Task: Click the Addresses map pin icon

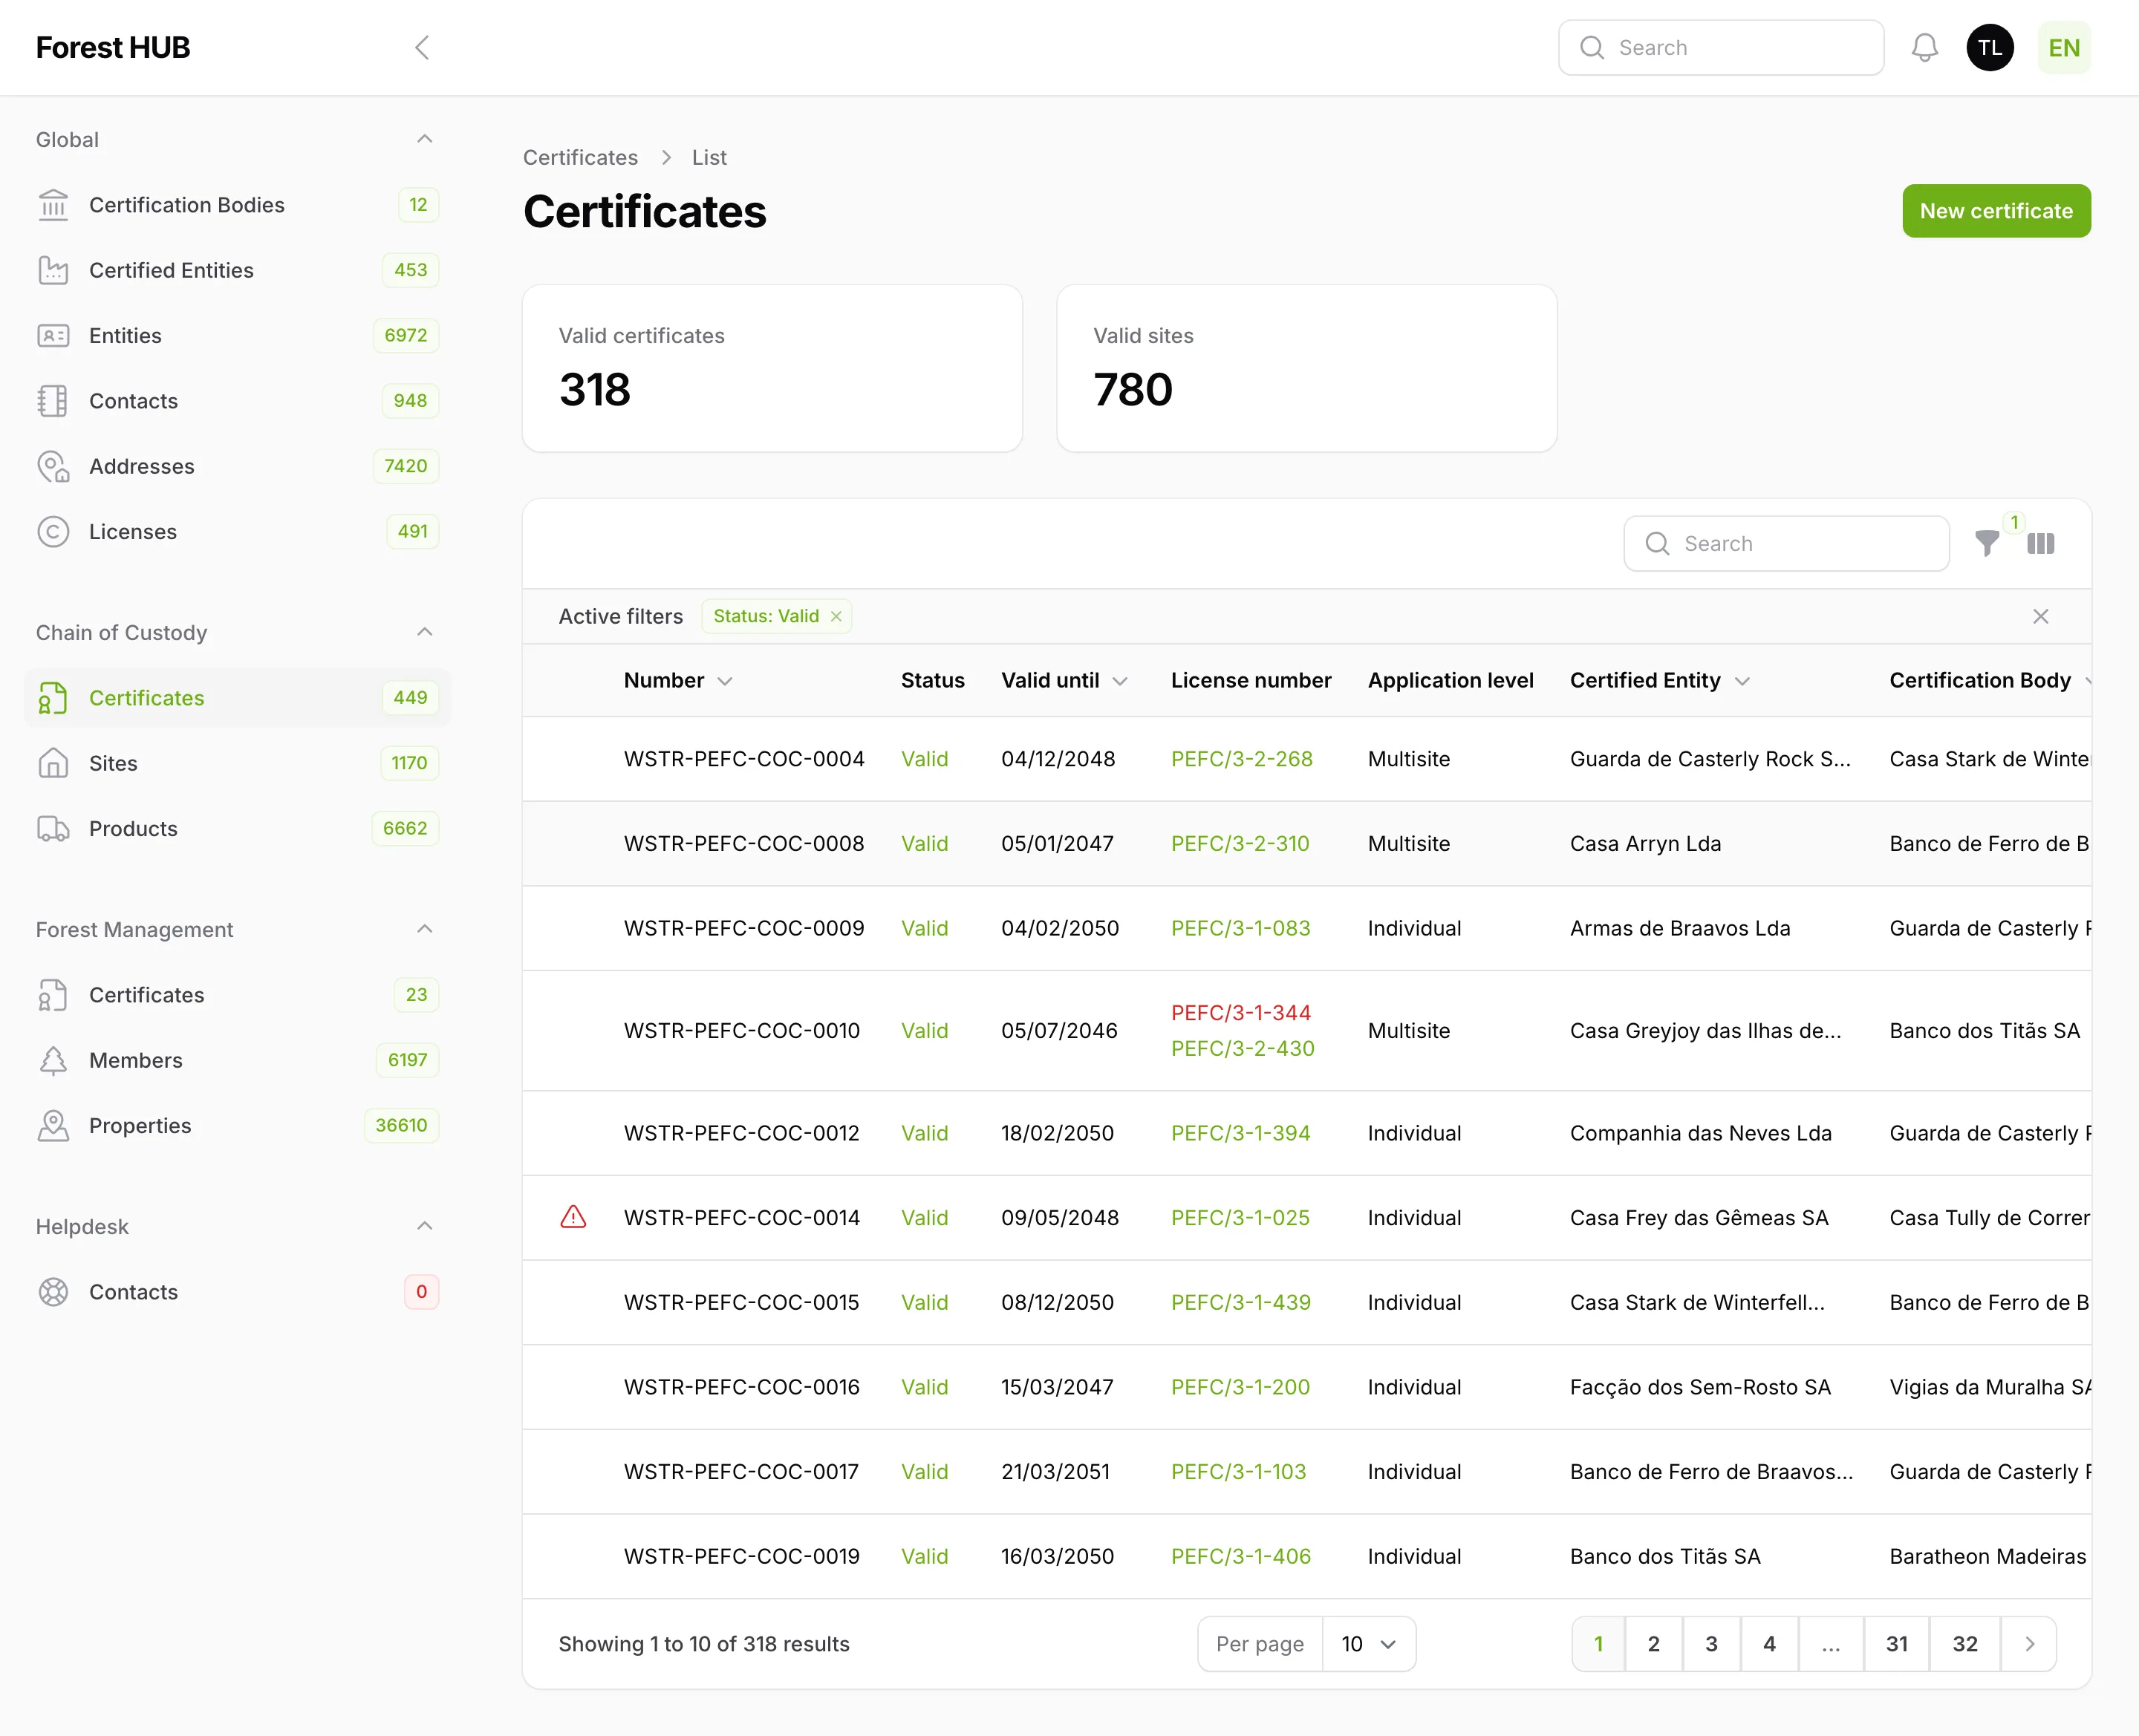Action: (53, 466)
